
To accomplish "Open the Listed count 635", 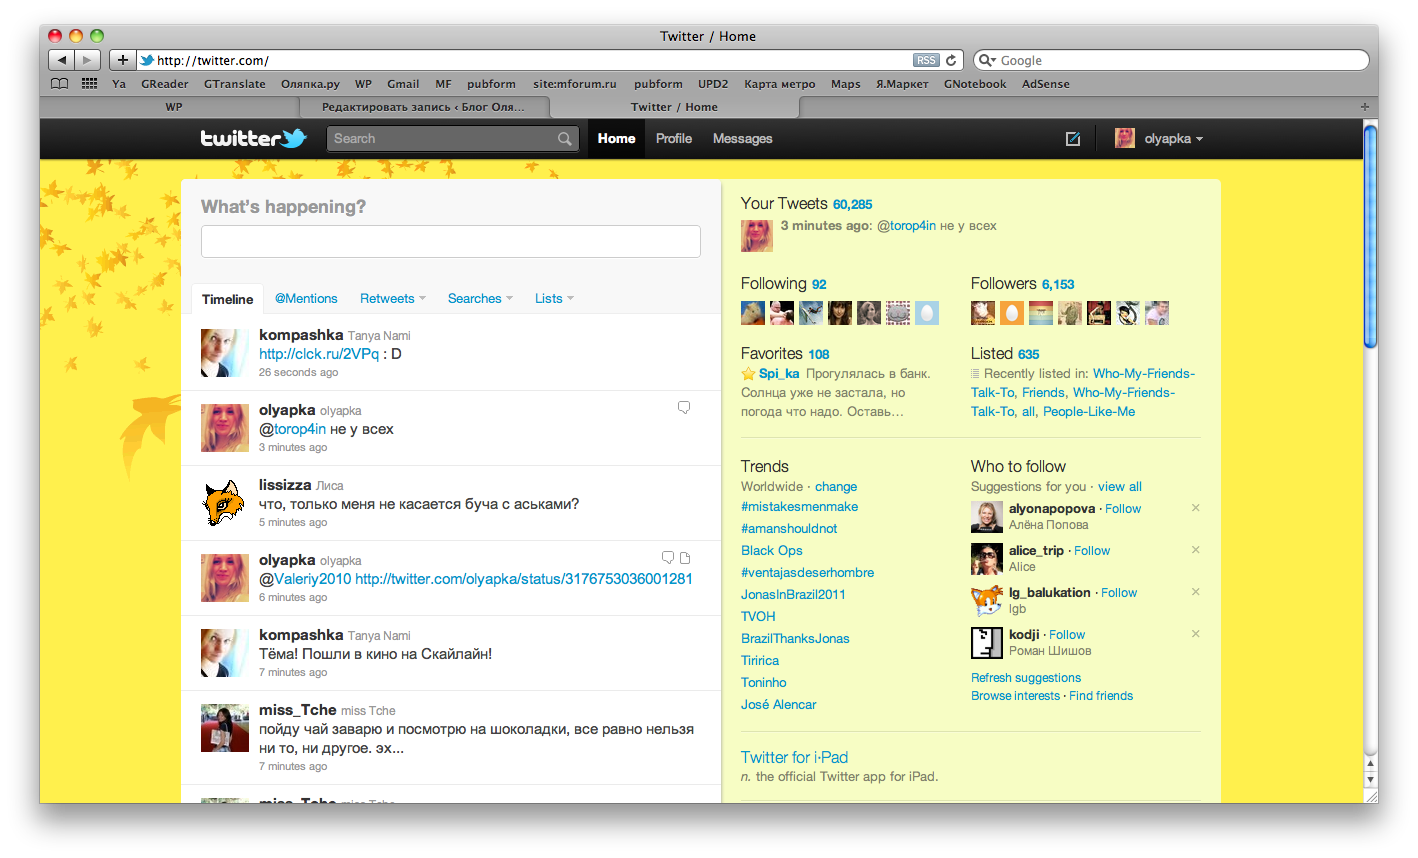I will [x=1029, y=354].
